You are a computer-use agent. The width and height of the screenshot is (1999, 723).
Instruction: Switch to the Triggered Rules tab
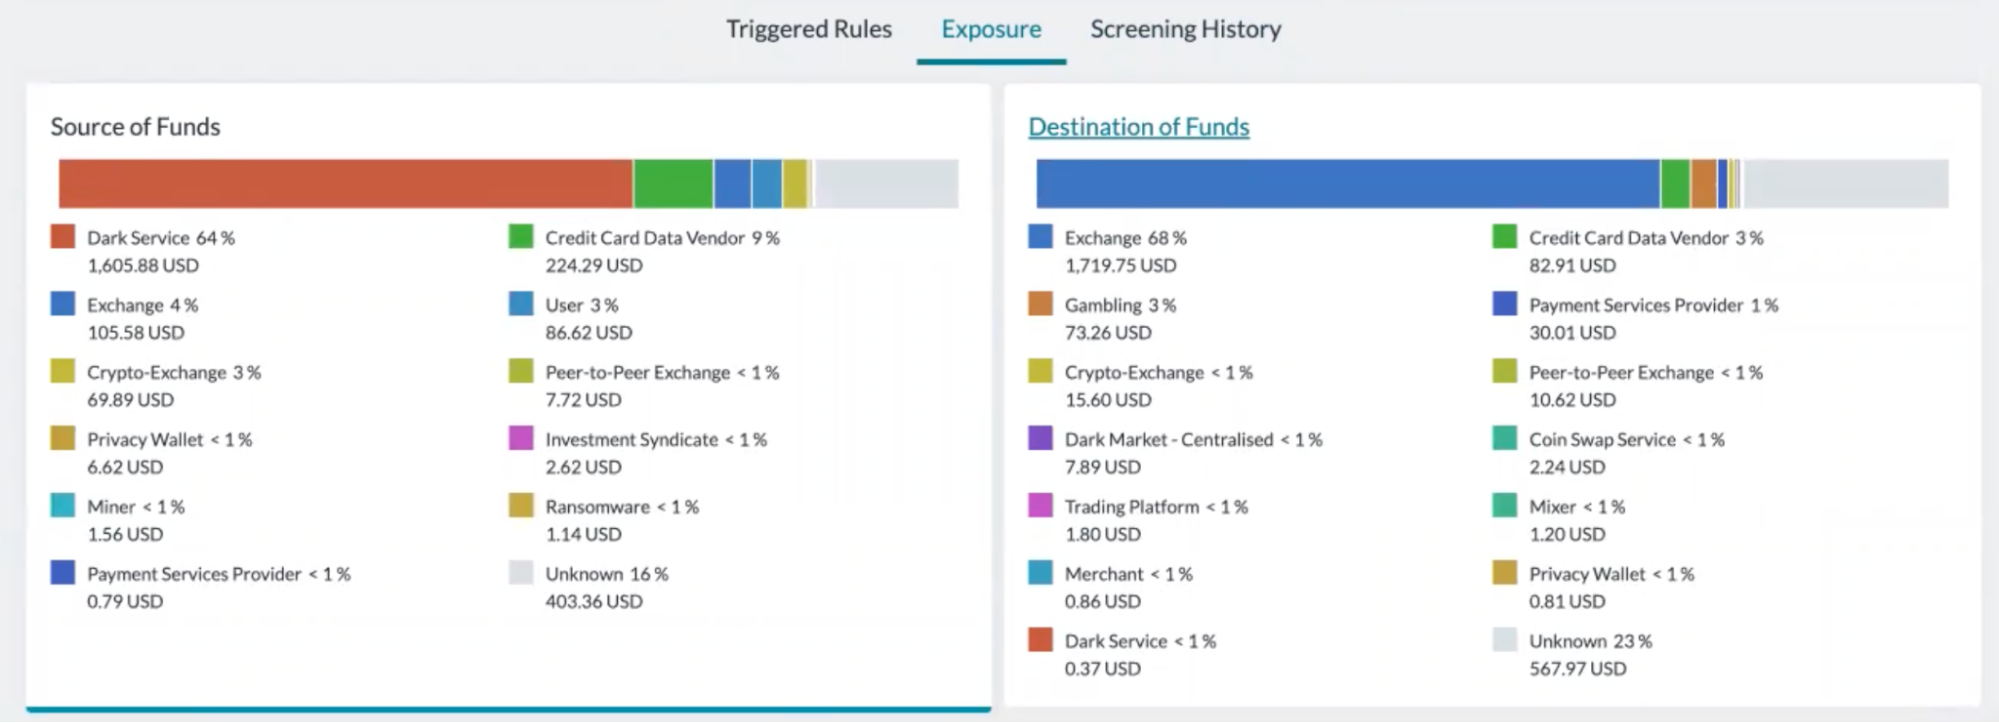(808, 29)
